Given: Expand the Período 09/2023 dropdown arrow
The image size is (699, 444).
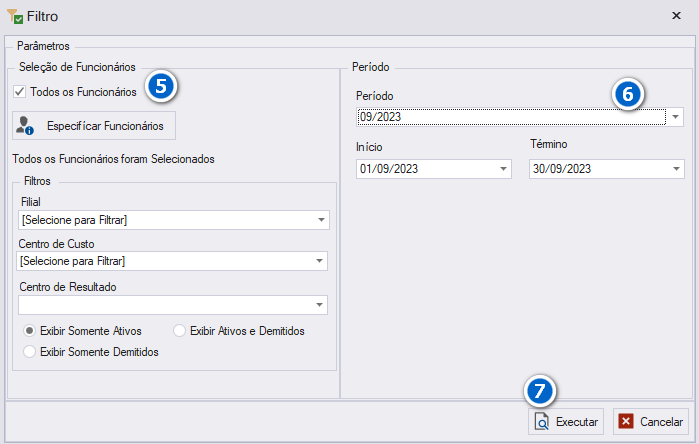Looking at the screenshot, I should tap(675, 117).
